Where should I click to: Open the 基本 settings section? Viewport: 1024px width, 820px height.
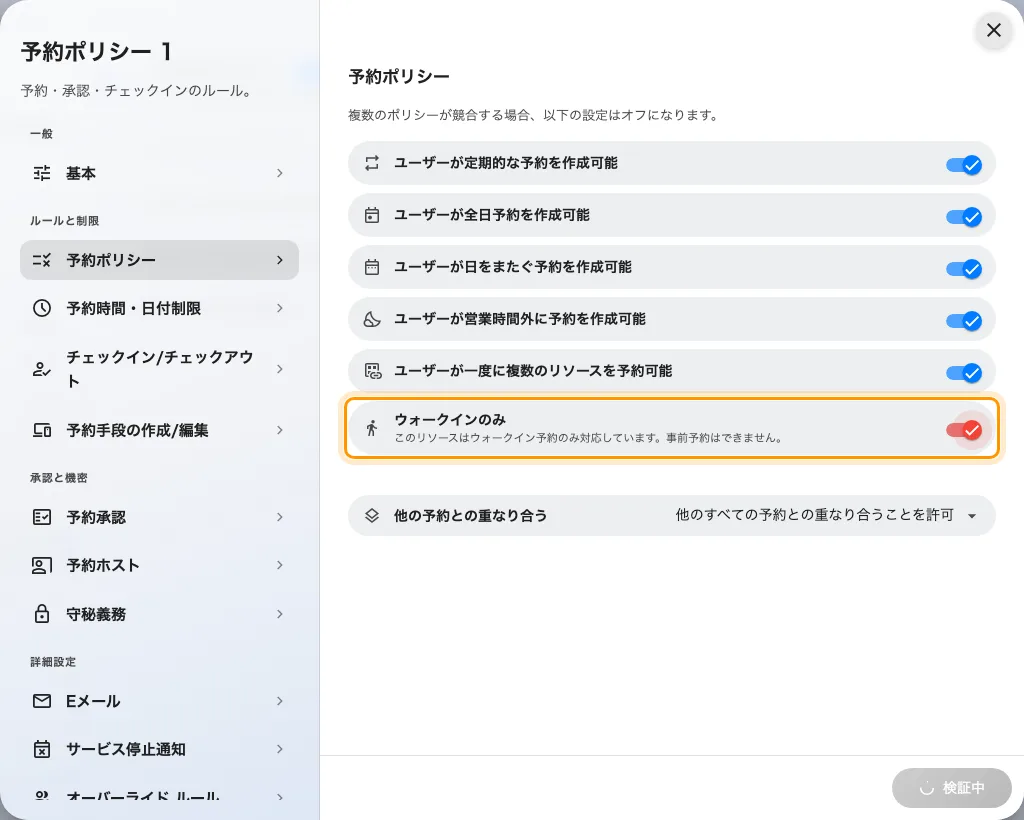(x=159, y=173)
